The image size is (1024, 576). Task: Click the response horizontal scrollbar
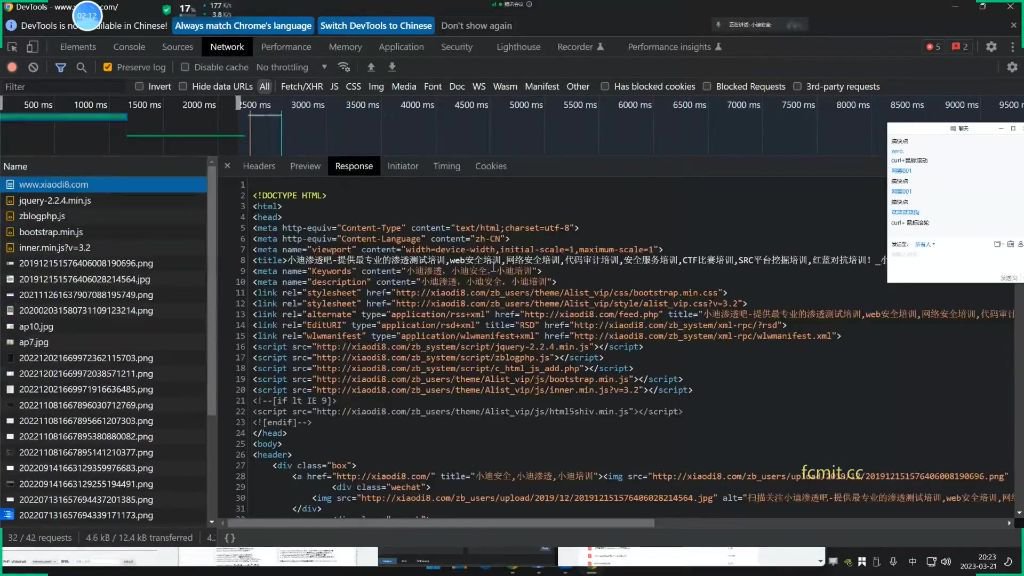[440, 523]
